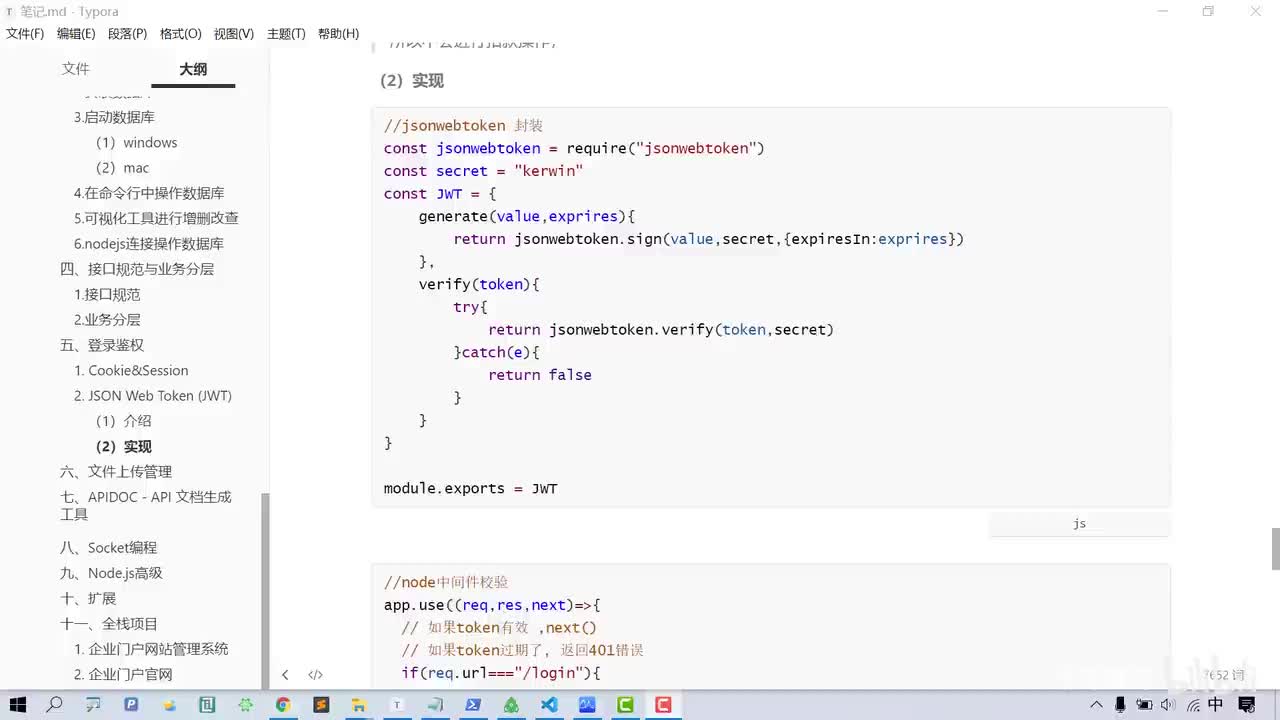Open 1. 企业门户网站管理系统 outline item
1280x720 pixels.
(x=151, y=649)
